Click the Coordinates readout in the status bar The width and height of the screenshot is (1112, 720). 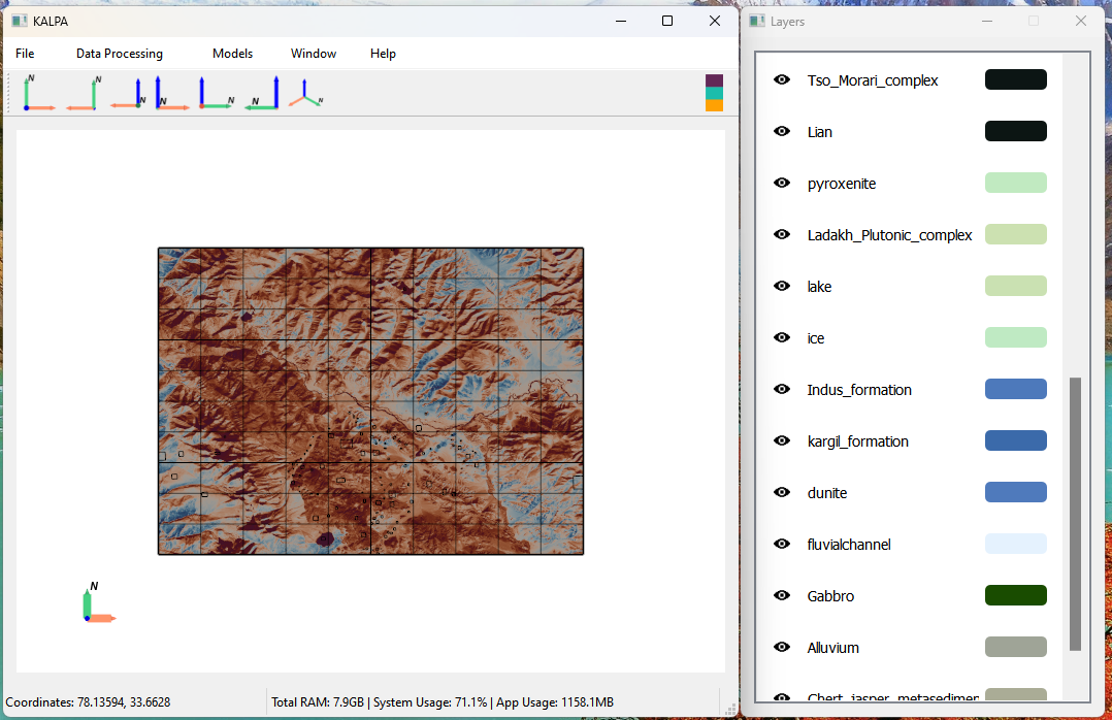pyautogui.click(x=88, y=702)
